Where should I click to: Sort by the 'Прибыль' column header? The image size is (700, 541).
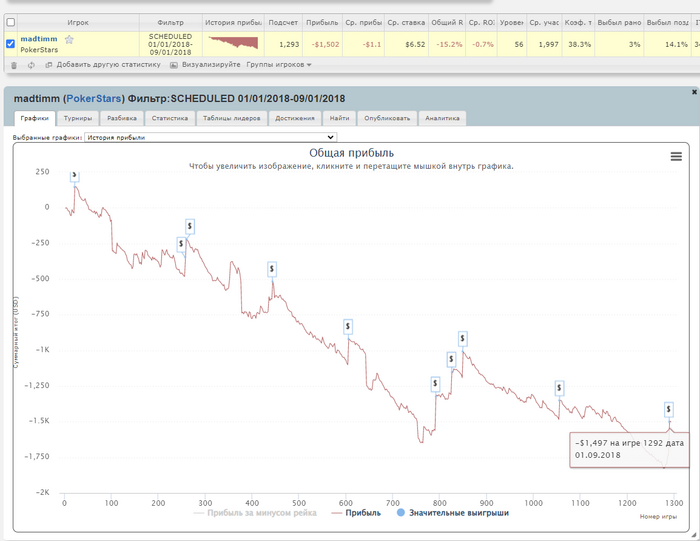pos(322,22)
